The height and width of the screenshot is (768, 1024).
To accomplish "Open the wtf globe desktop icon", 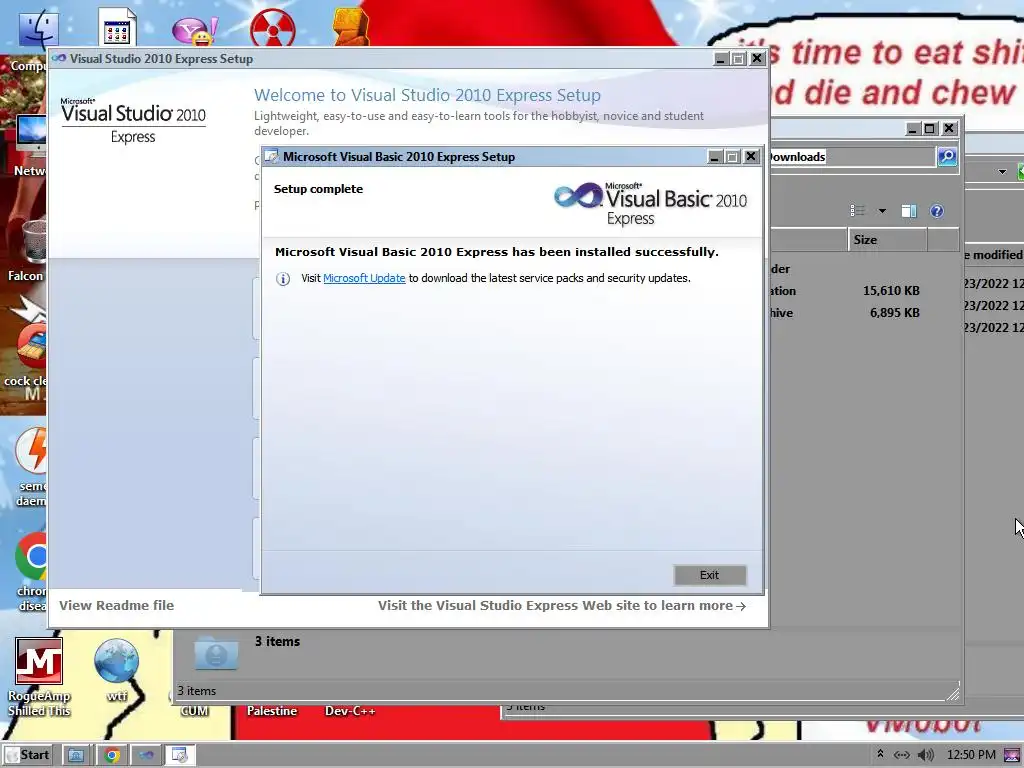I will point(116,669).
